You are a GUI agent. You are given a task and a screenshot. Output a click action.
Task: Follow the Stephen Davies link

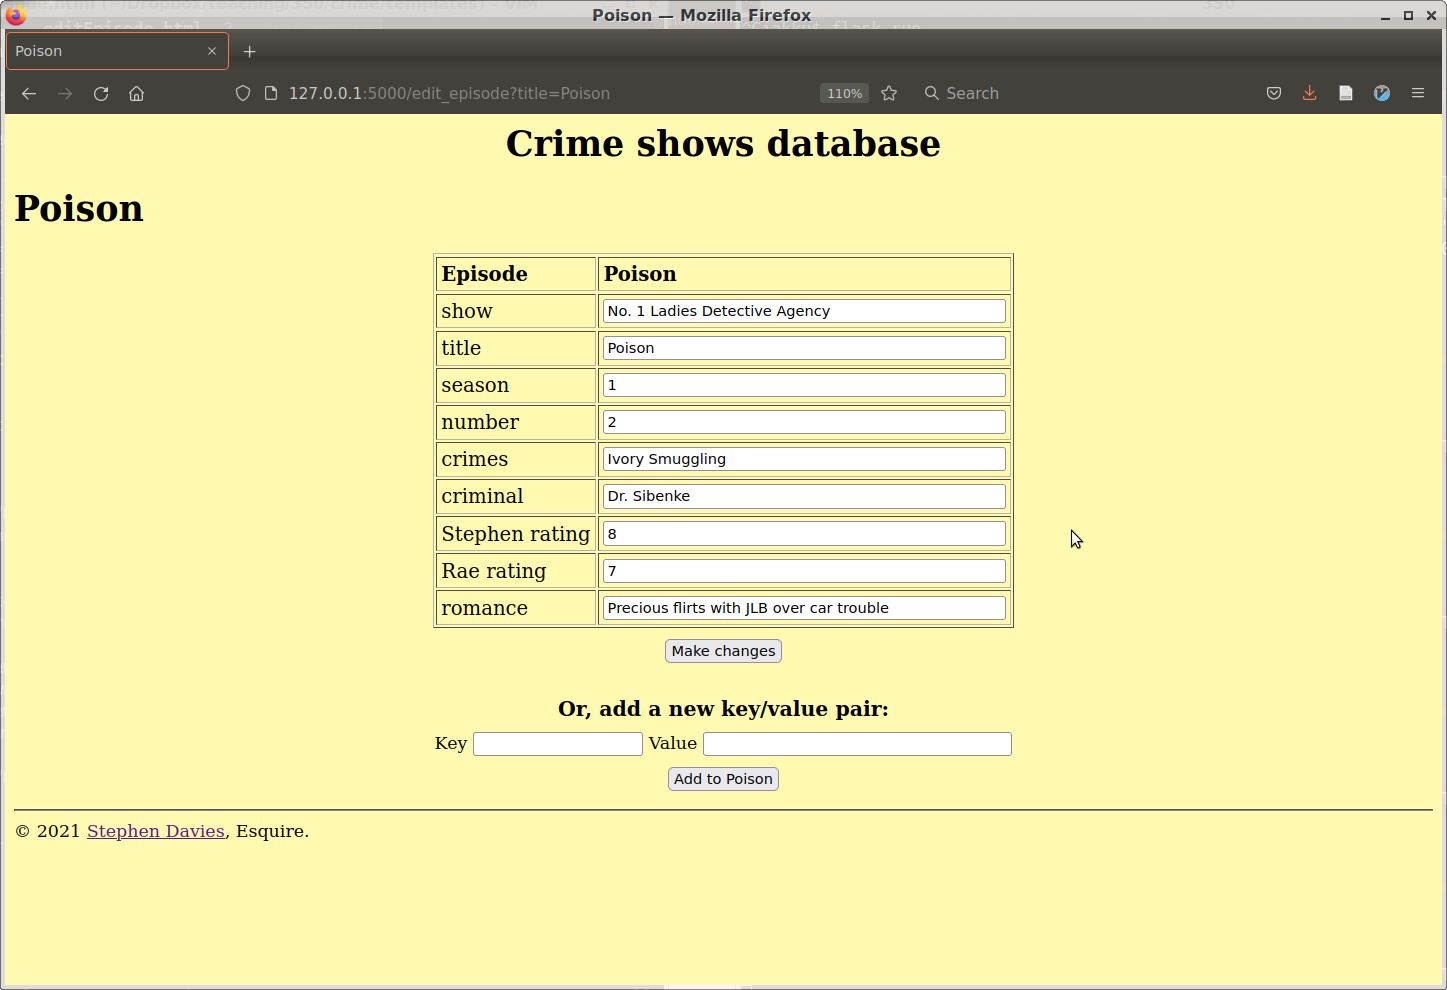[156, 831]
